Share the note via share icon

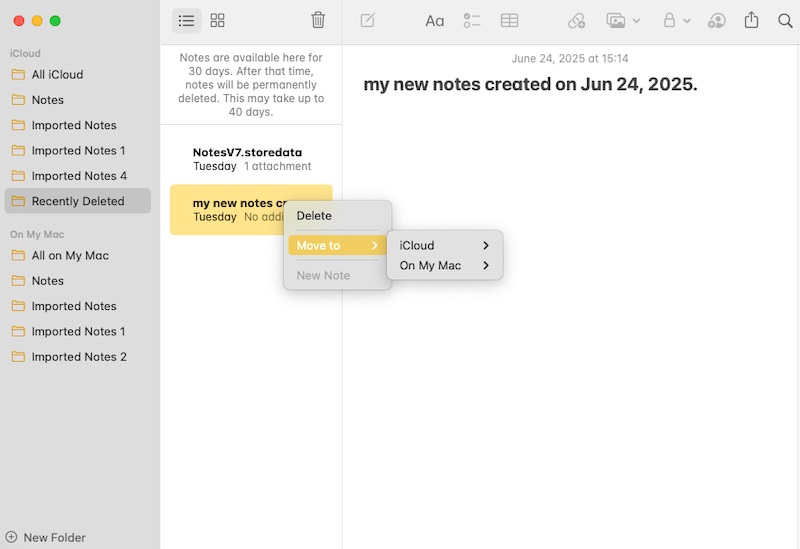pyautogui.click(x=751, y=21)
